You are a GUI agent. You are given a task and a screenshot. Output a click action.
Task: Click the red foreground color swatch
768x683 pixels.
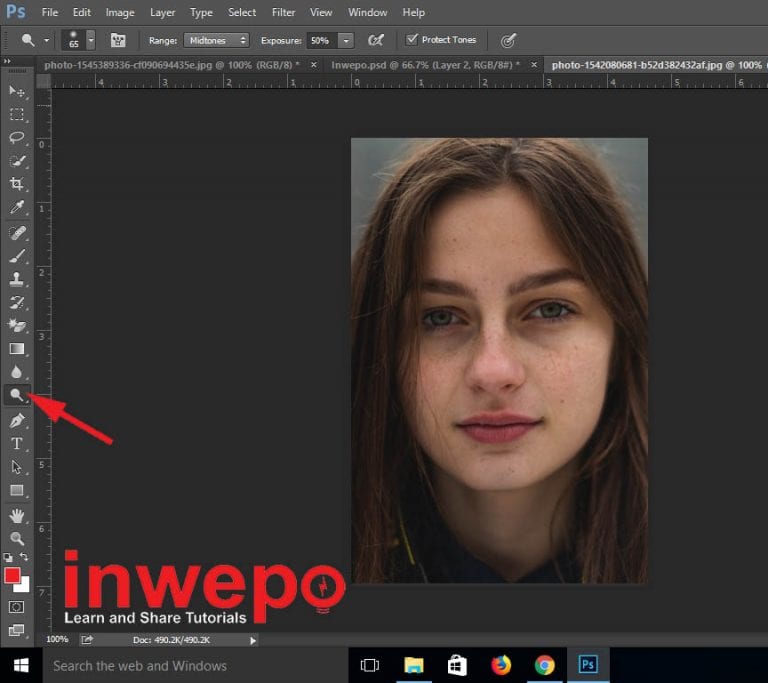tap(12, 575)
